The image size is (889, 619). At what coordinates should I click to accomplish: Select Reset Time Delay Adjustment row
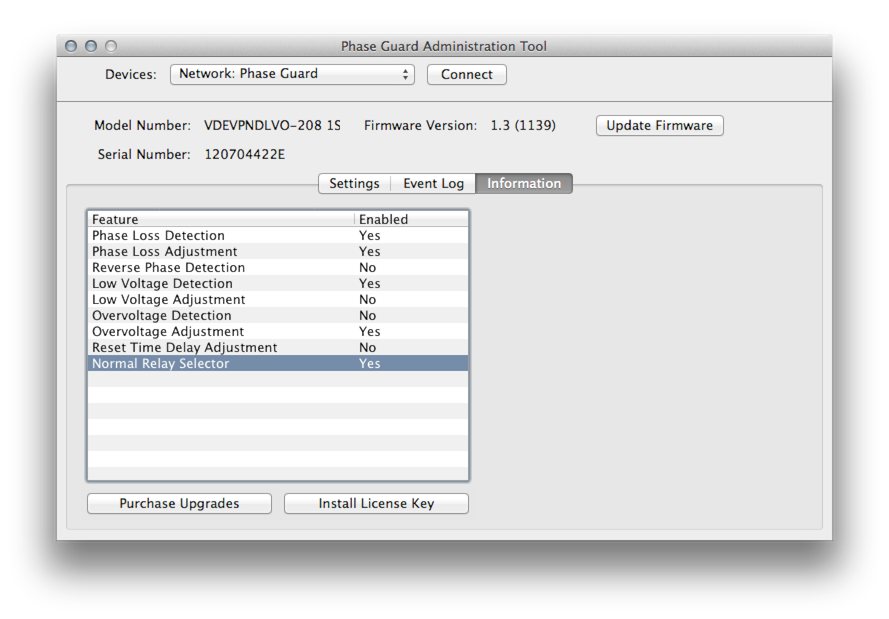(278, 347)
